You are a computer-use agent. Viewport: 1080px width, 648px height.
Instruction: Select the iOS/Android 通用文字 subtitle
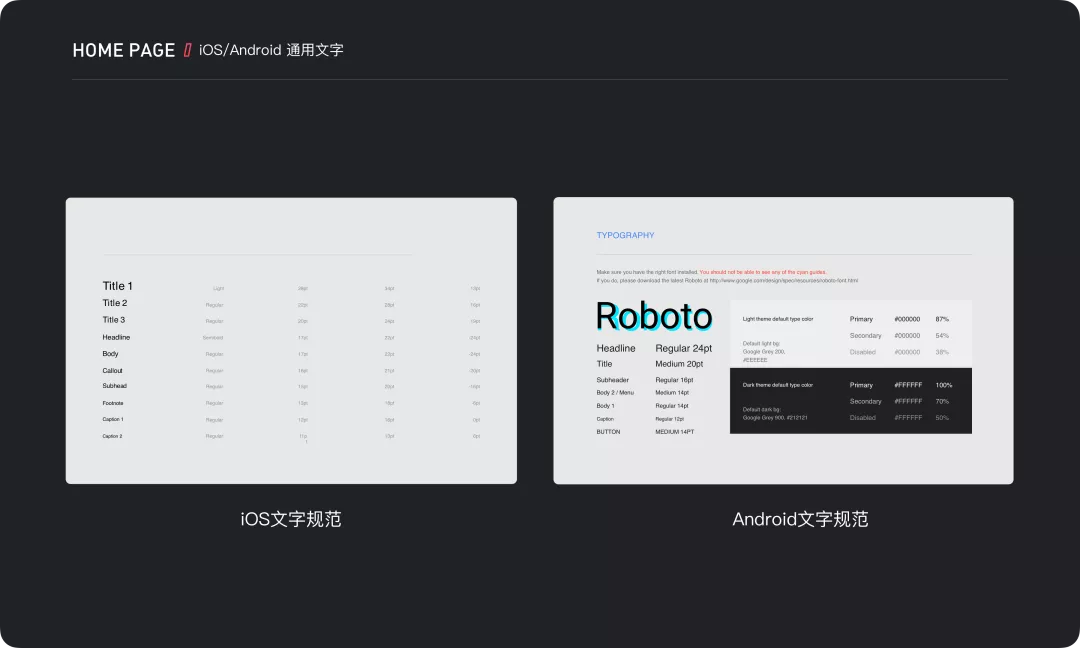coord(271,49)
